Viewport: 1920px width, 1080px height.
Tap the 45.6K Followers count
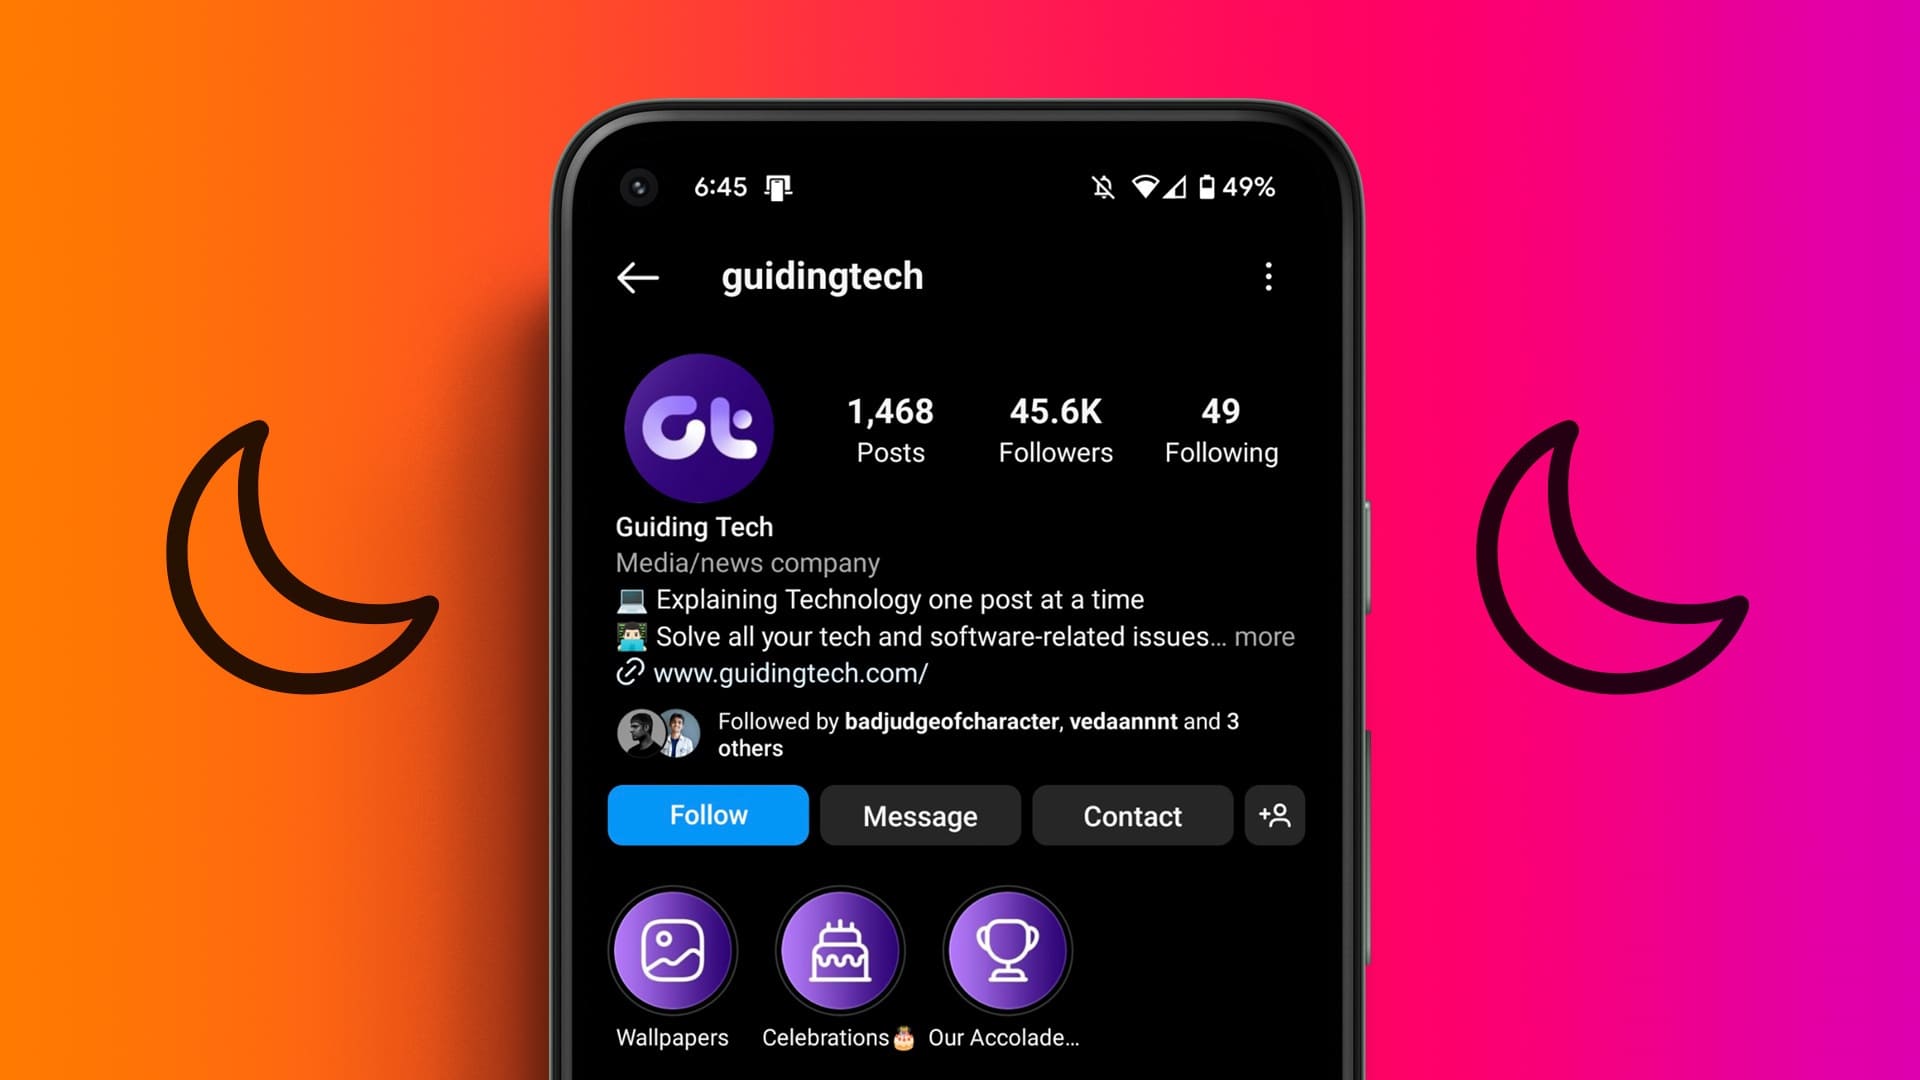1056,427
